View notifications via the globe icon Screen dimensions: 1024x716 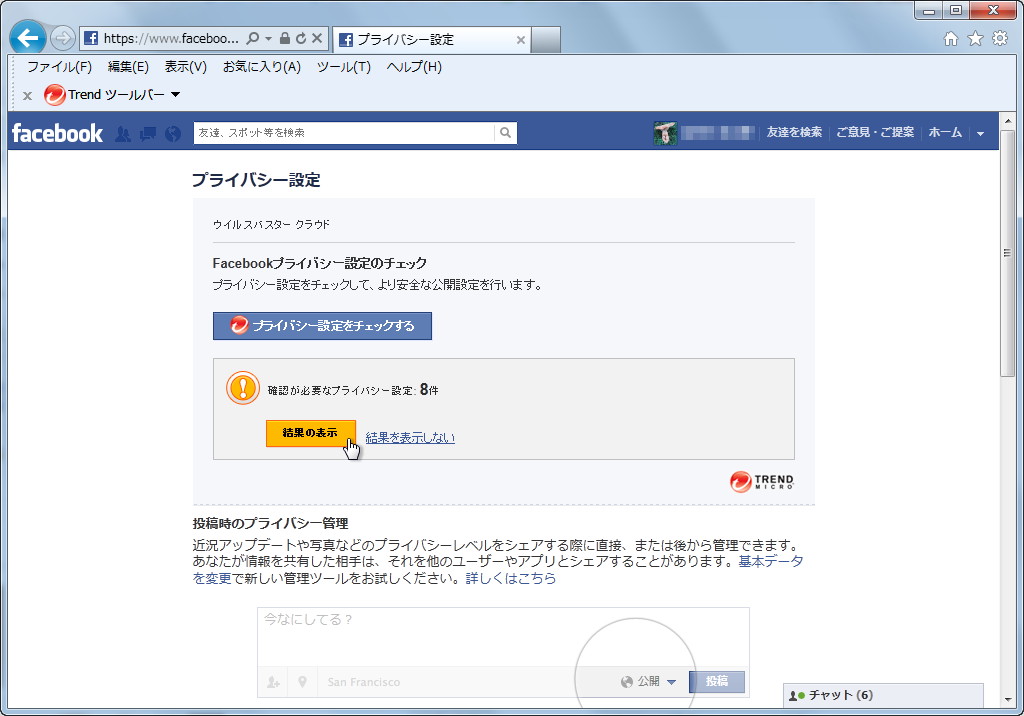(171, 132)
